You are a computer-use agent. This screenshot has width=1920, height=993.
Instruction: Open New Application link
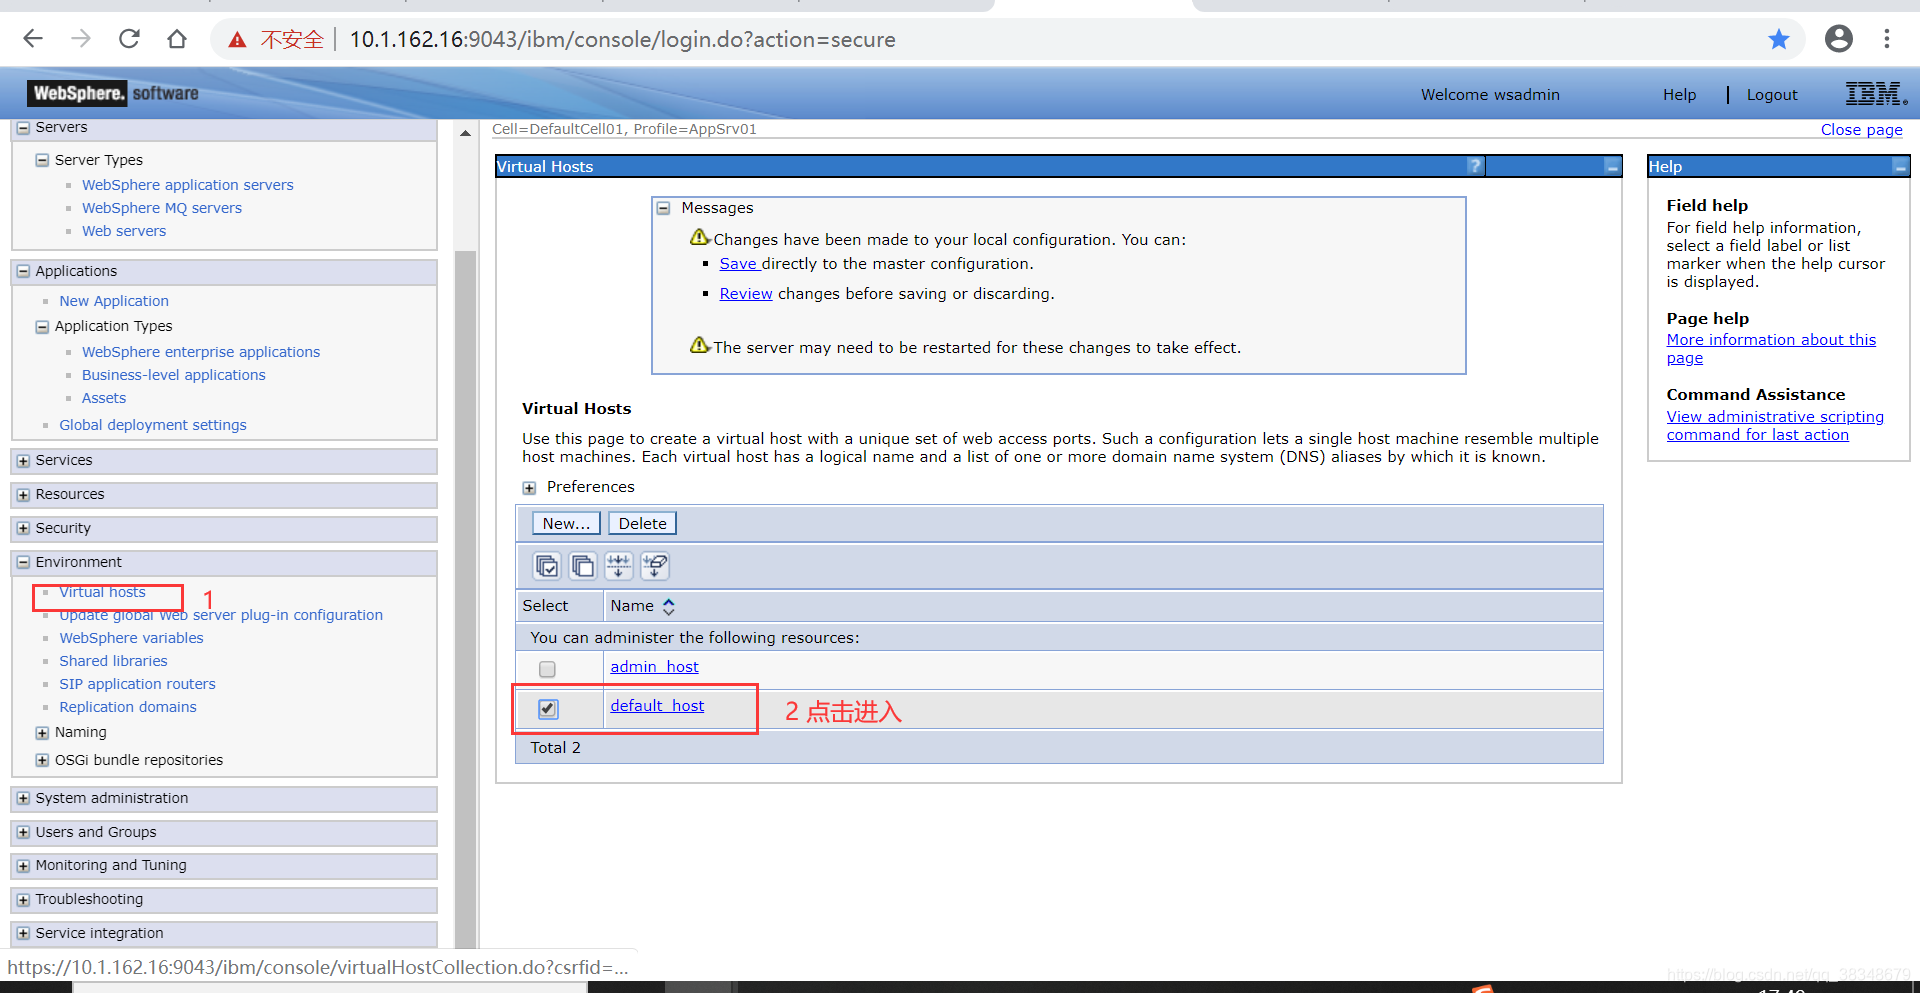pos(114,301)
